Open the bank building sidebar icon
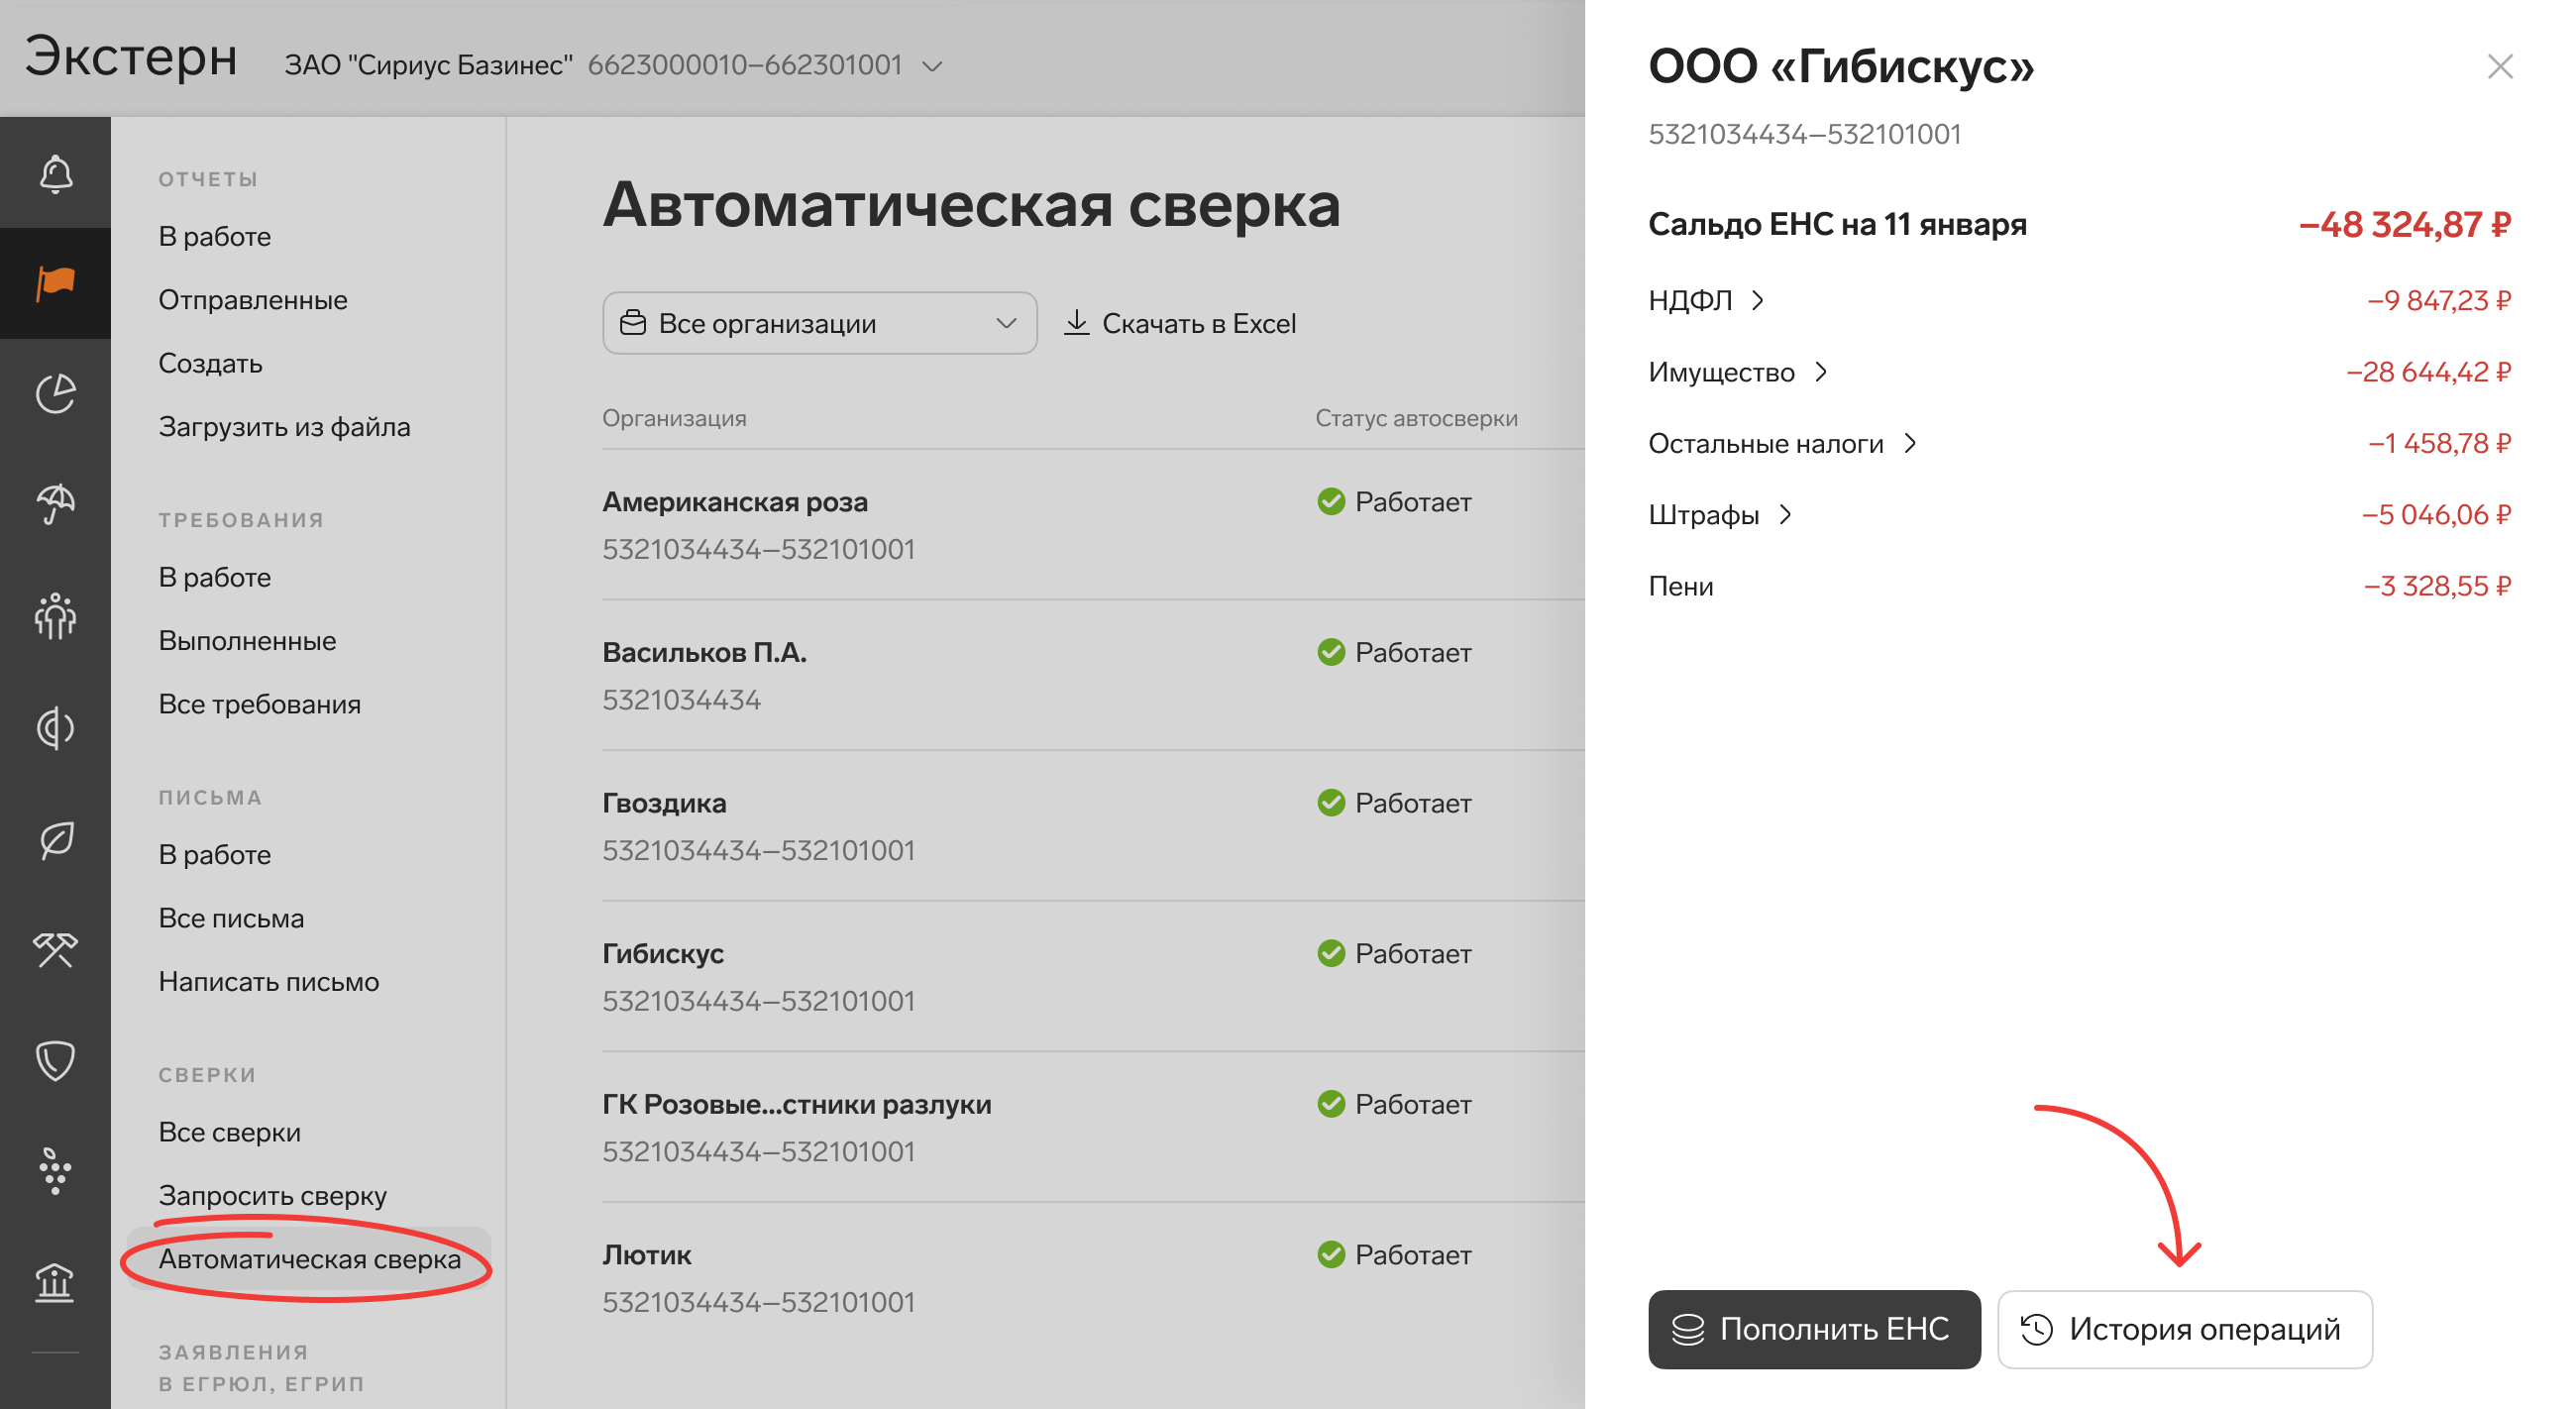The height and width of the screenshot is (1409, 2576). pyautogui.click(x=55, y=1282)
